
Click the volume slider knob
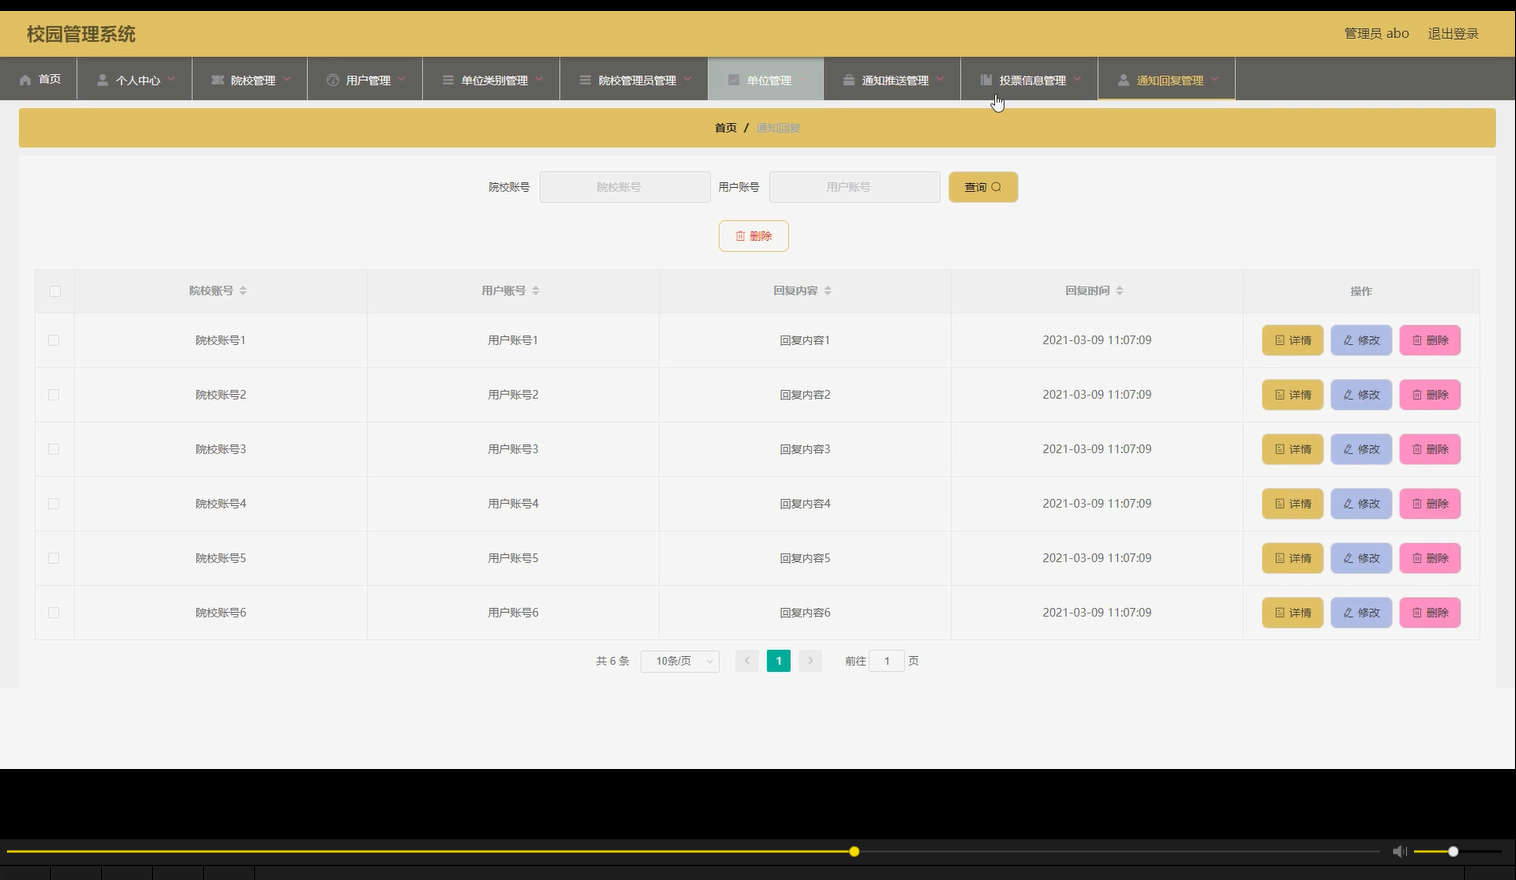[x=1453, y=851]
